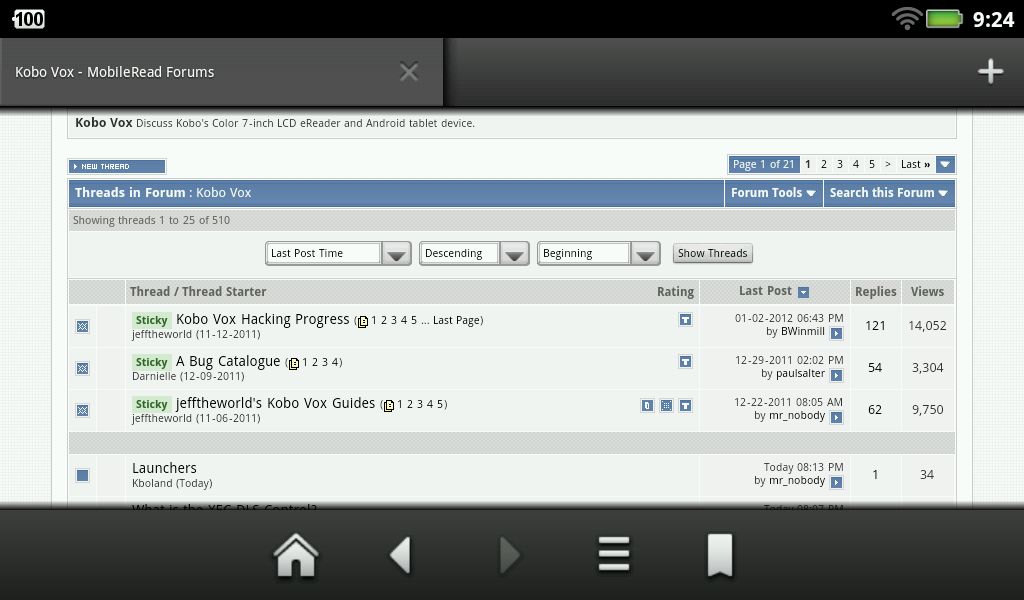Open the bookmarks icon
Viewport: 1024px width, 600px height.
coord(720,556)
